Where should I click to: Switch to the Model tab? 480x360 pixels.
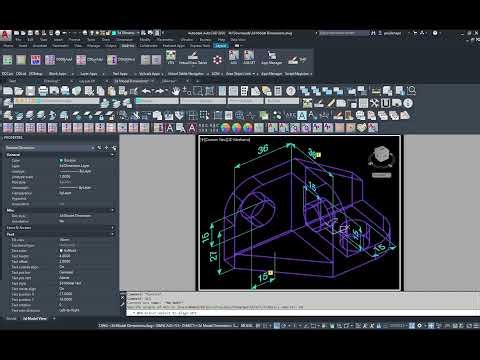coord(11,319)
